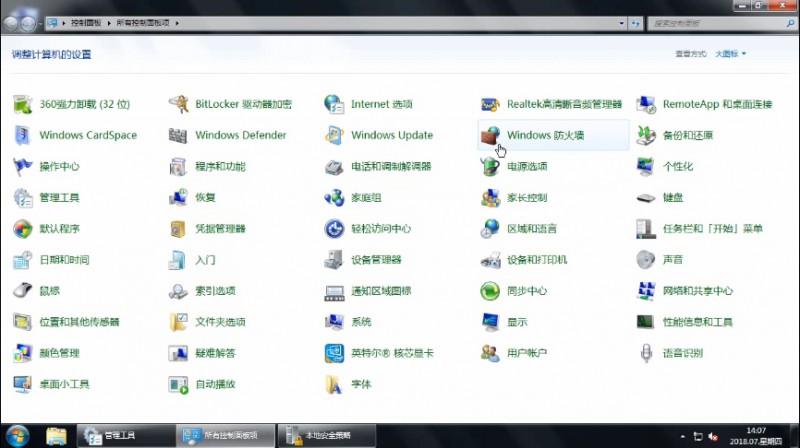Viewport: 800px width, 448px height.
Task: Open 360强力卸载 (32 位) icon
Action: point(22,104)
